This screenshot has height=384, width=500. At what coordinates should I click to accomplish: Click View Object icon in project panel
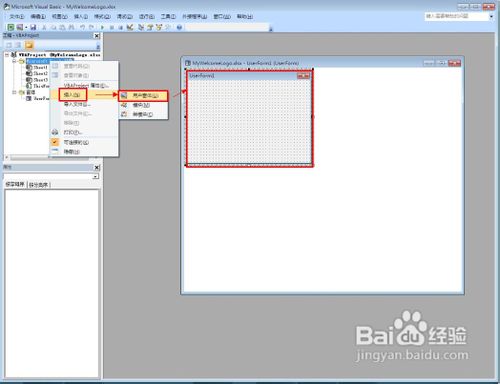click(19, 45)
